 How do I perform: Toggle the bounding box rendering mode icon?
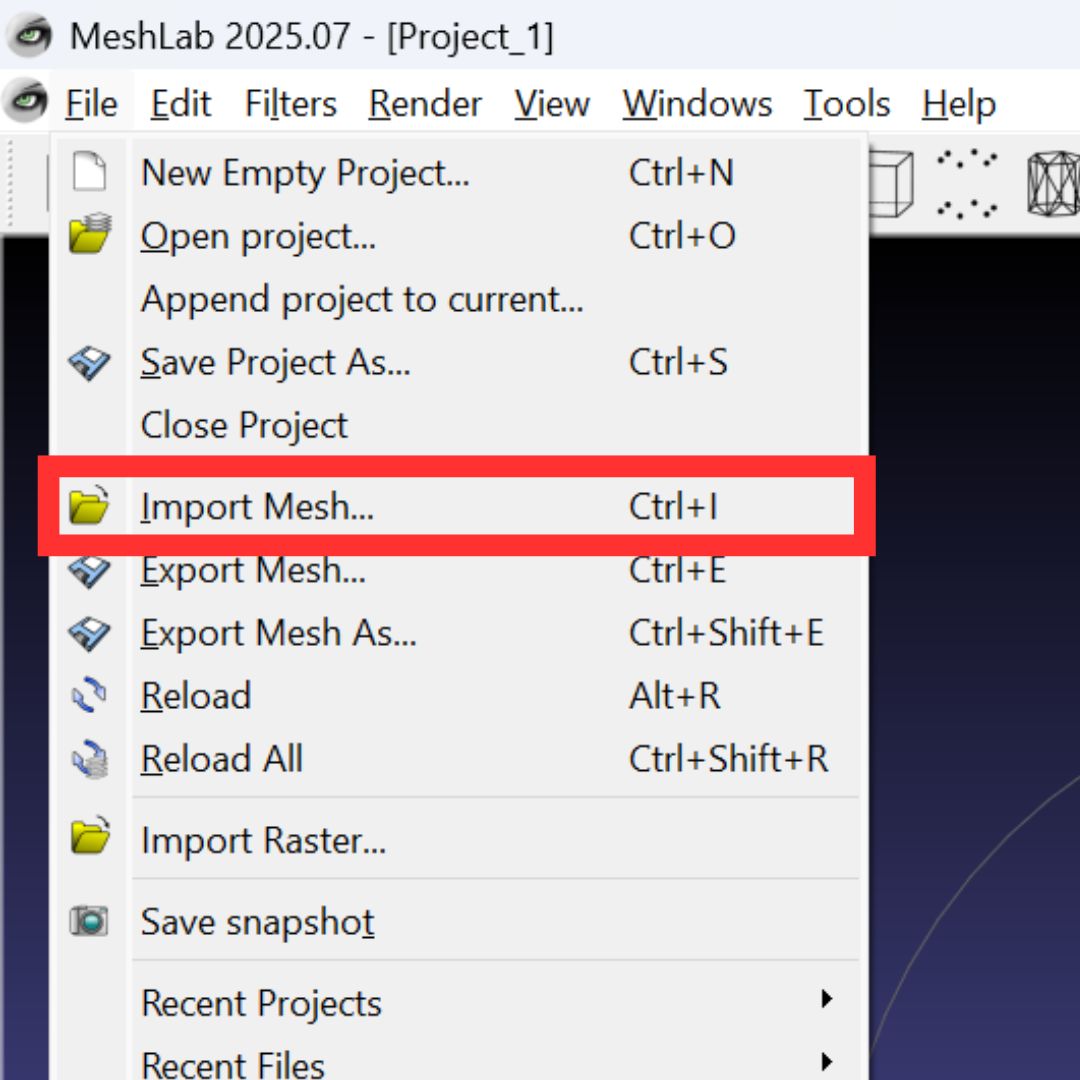pyautogui.click(x=893, y=182)
